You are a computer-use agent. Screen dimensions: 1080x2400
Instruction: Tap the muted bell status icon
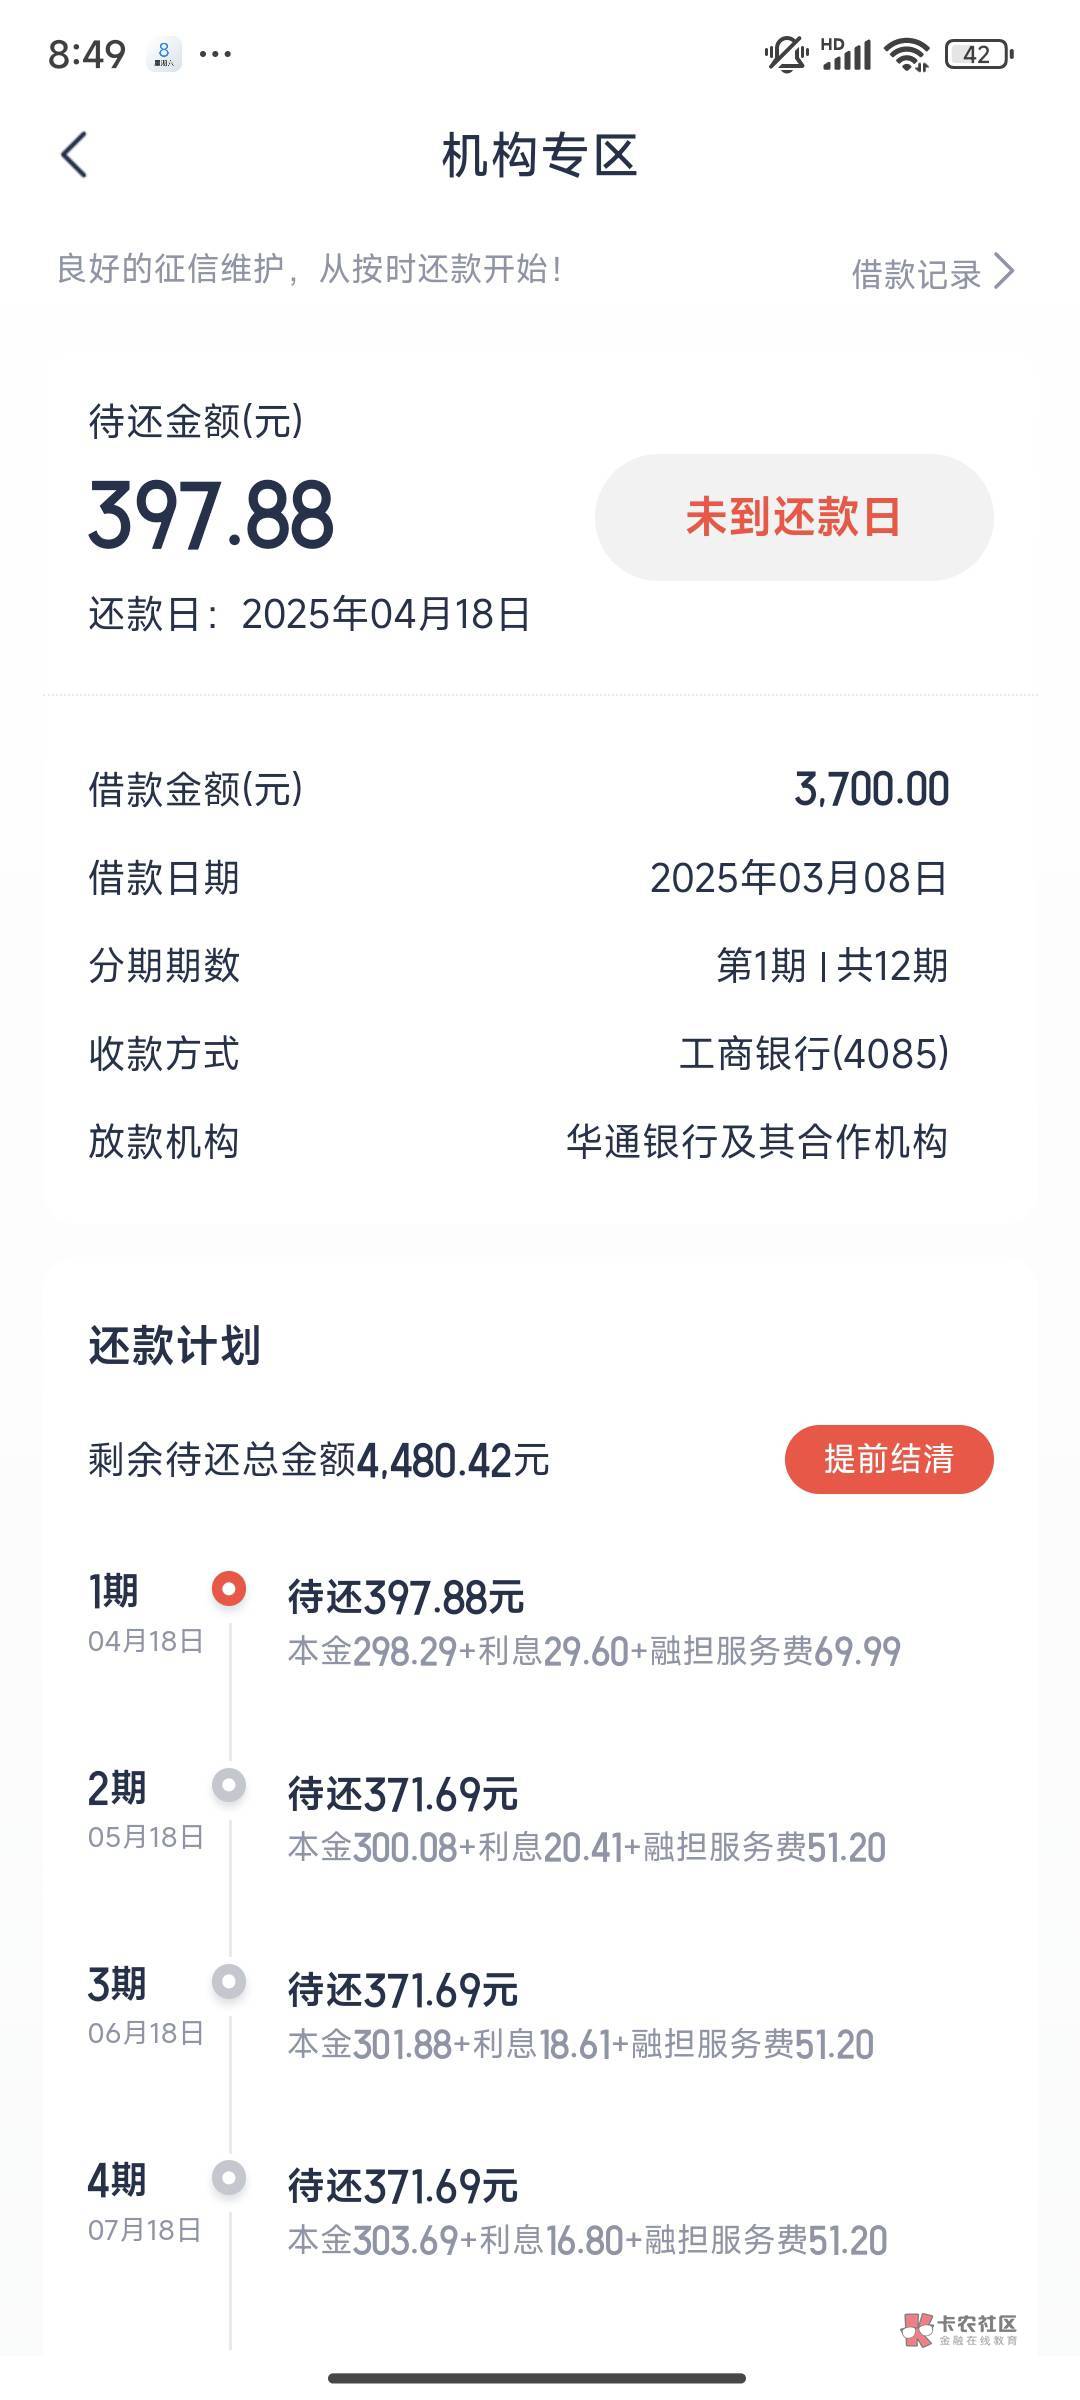pos(786,54)
